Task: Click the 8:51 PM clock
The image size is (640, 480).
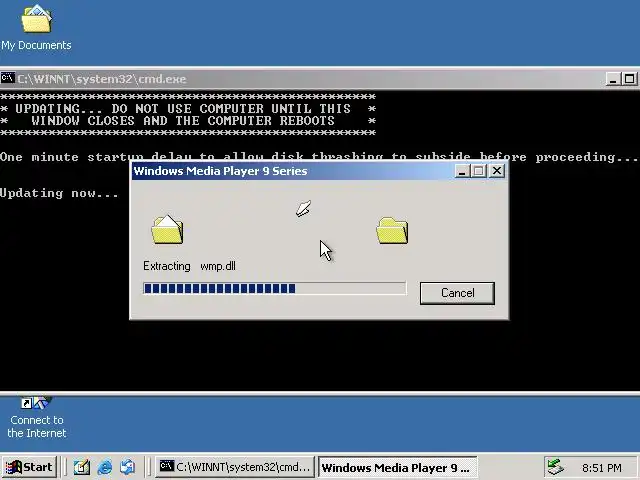Action: point(602,468)
